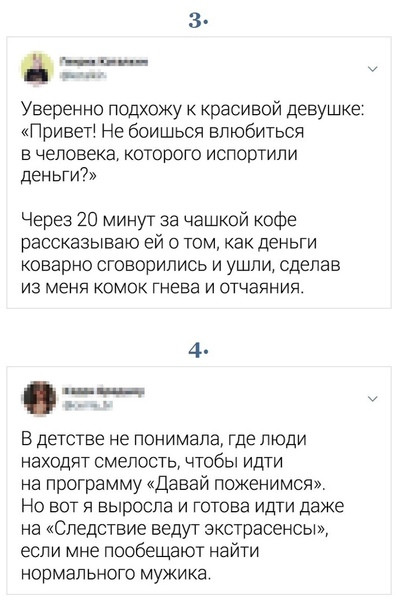Click the line 'В детстве не понимала, где люди'
Viewport: 398px width, 604px height.
pos(163,440)
